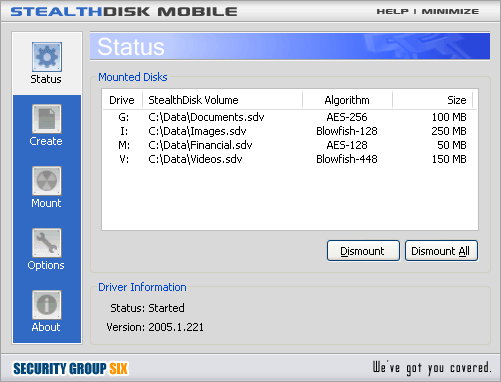Sort by the Drive column header
The width and height of the screenshot is (501, 382).
point(122,100)
